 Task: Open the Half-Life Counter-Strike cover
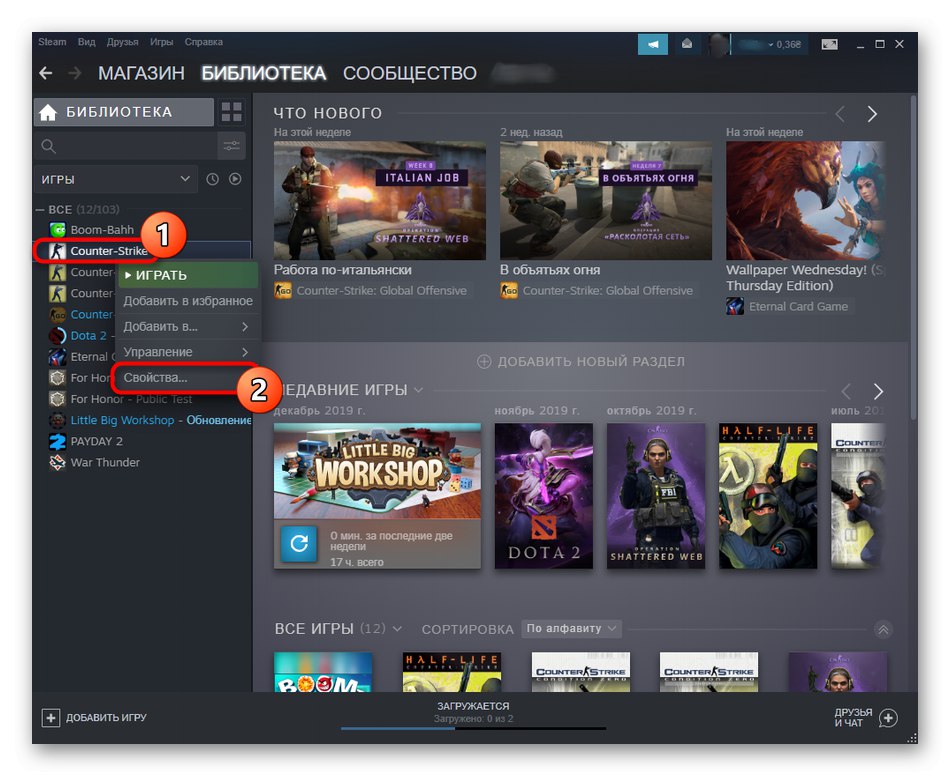click(768, 496)
